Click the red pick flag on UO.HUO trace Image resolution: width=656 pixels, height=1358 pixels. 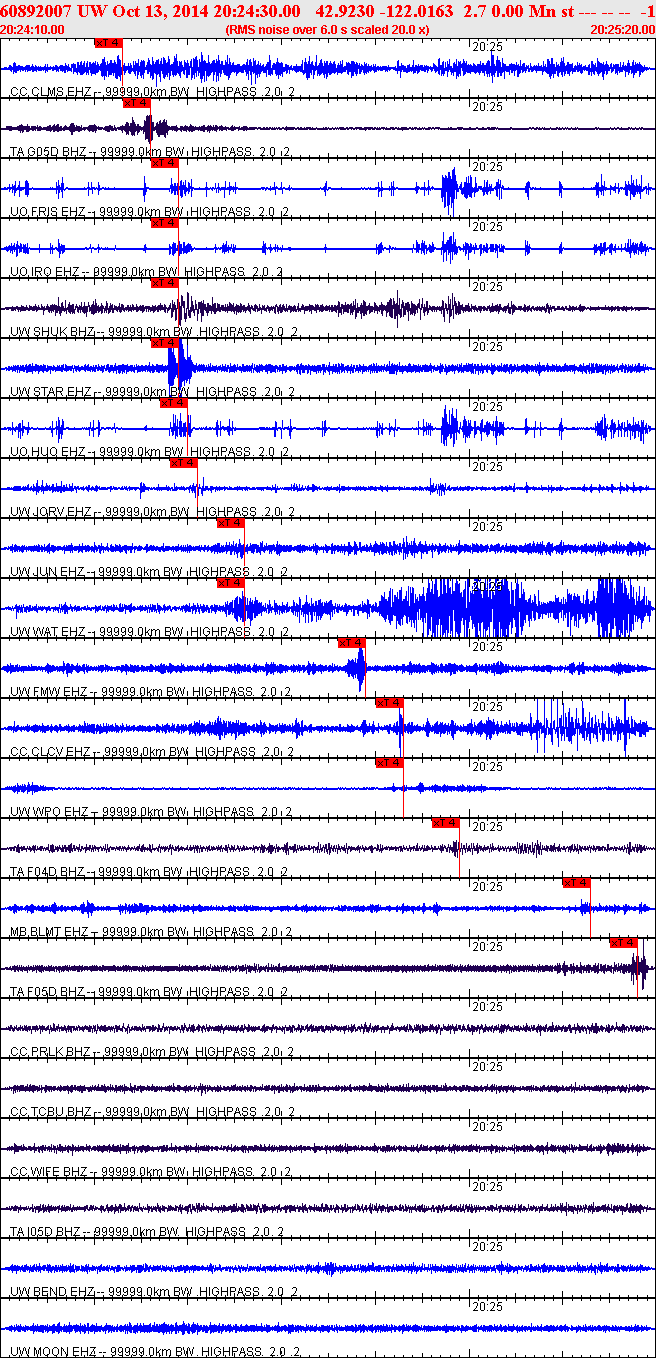pos(173,403)
